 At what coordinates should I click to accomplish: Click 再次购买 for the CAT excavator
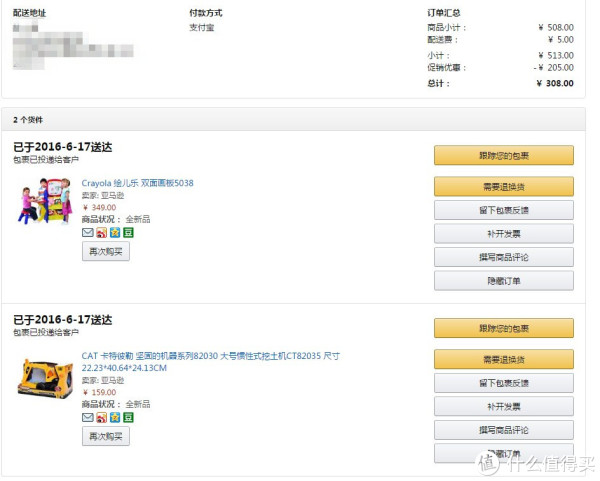point(106,437)
